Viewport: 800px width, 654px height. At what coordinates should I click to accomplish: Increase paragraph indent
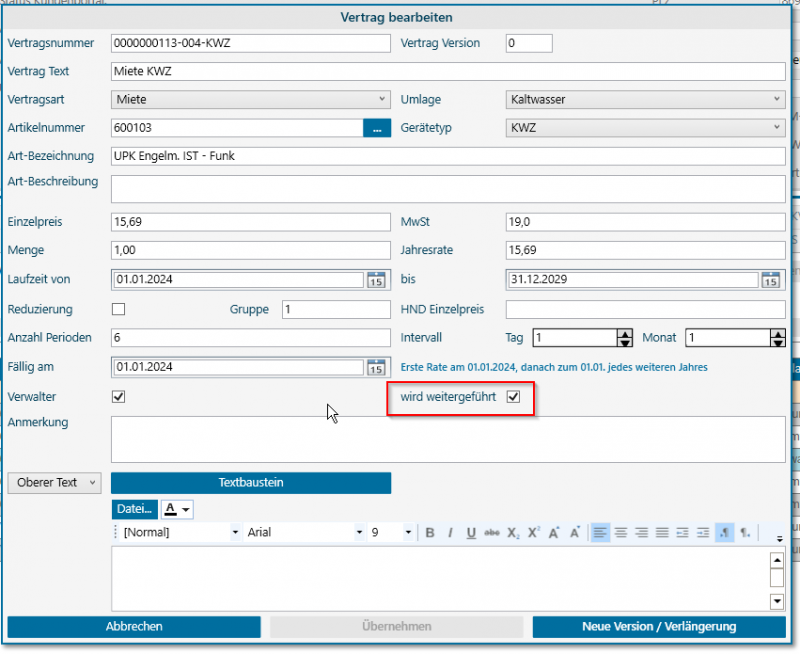point(703,533)
